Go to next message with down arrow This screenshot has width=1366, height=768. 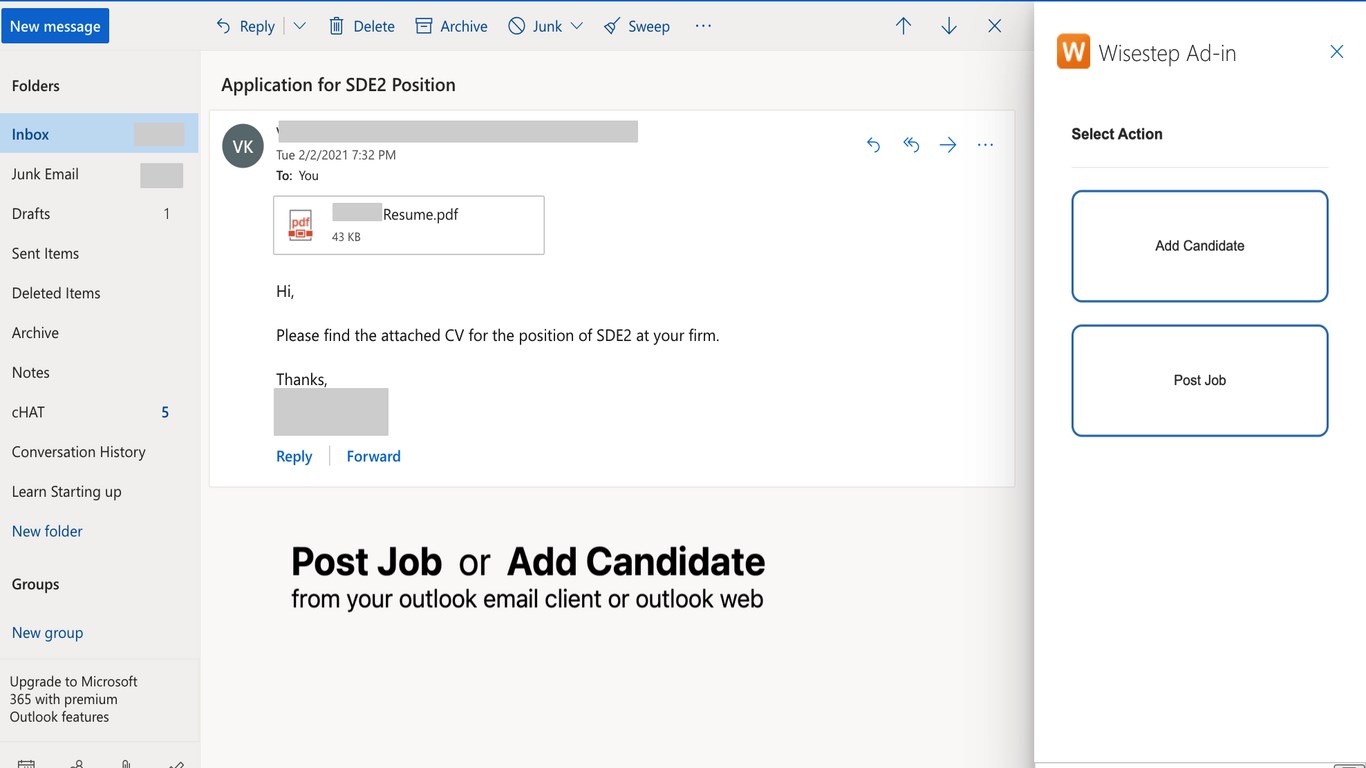point(949,26)
